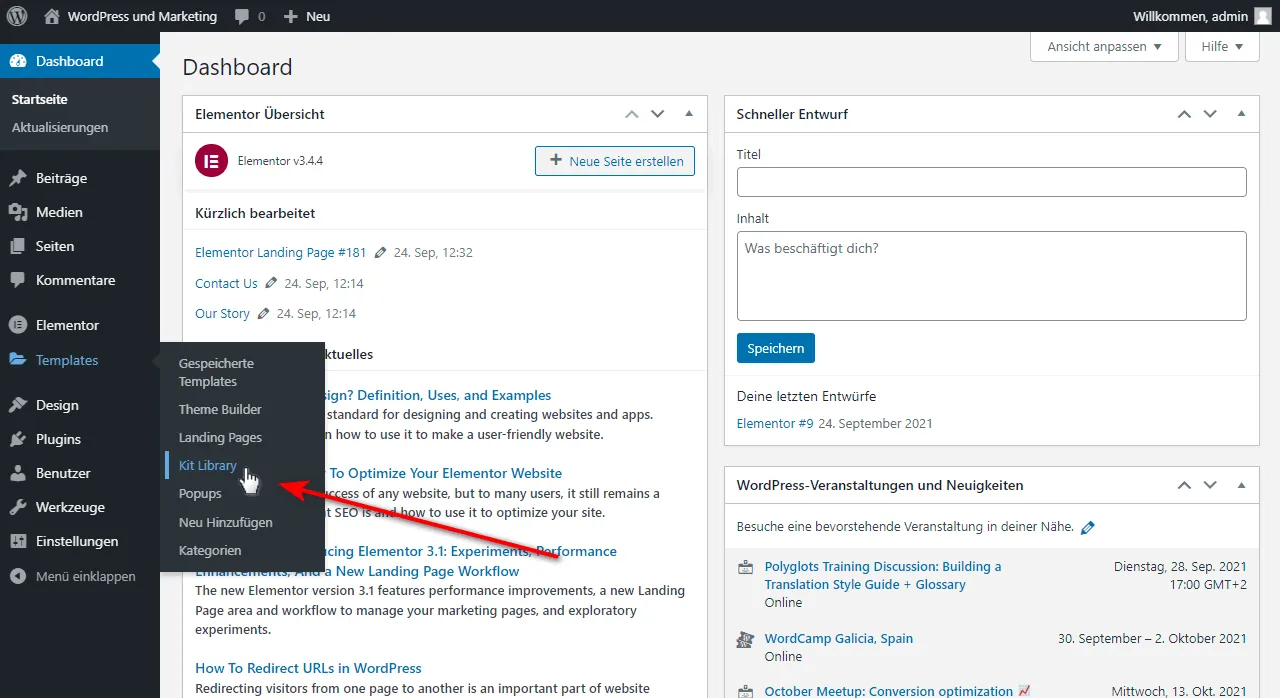
Task: Click the Medien media icon
Action: pos(18,212)
